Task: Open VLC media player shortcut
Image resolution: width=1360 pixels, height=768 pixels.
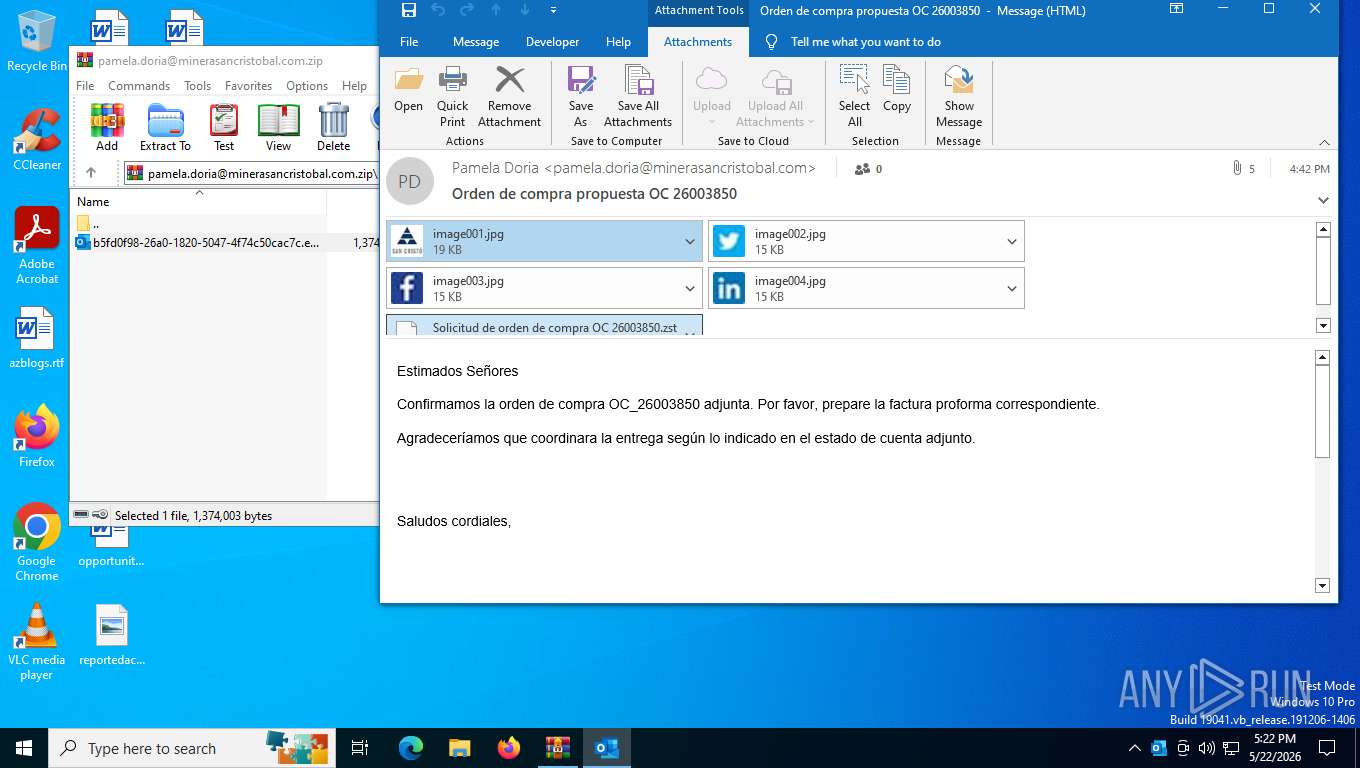Action: tap(37, 642)
